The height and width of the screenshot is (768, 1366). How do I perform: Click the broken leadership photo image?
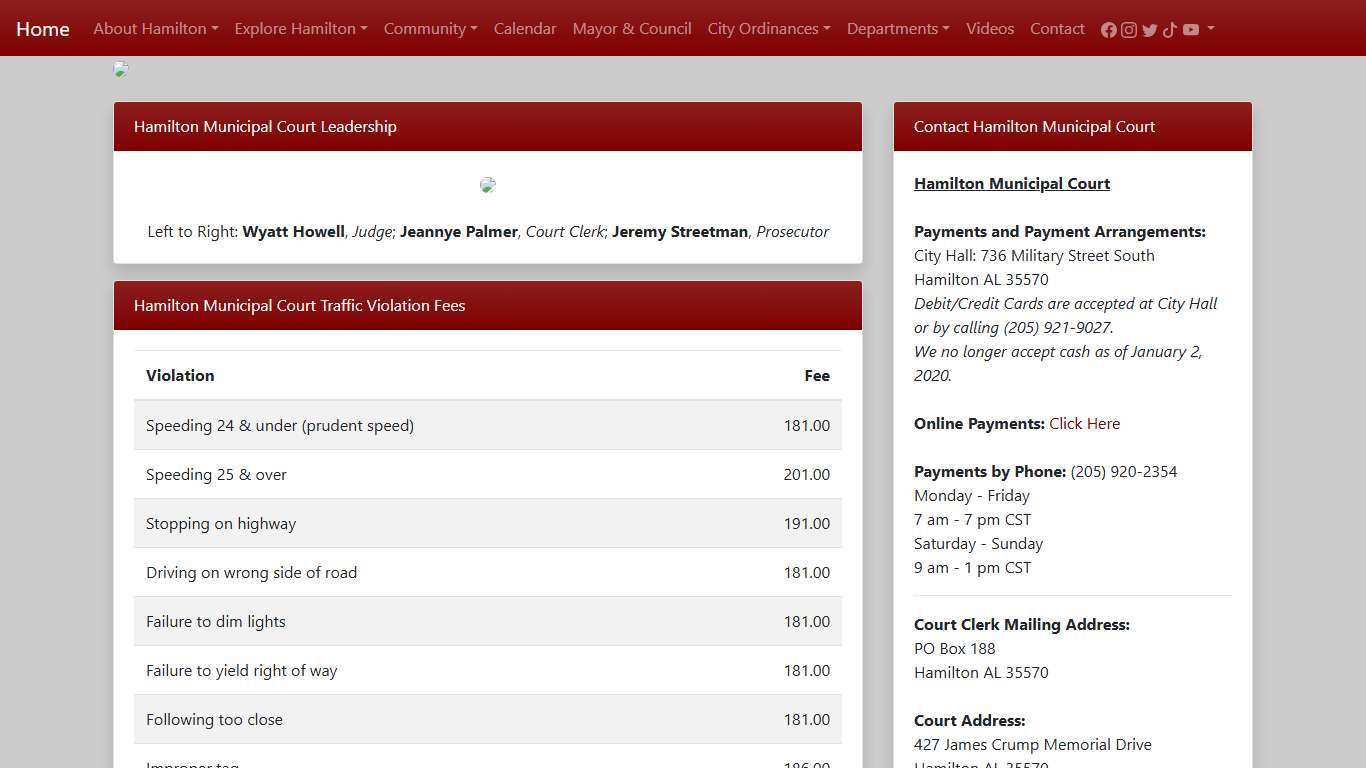tap(488, 185)
